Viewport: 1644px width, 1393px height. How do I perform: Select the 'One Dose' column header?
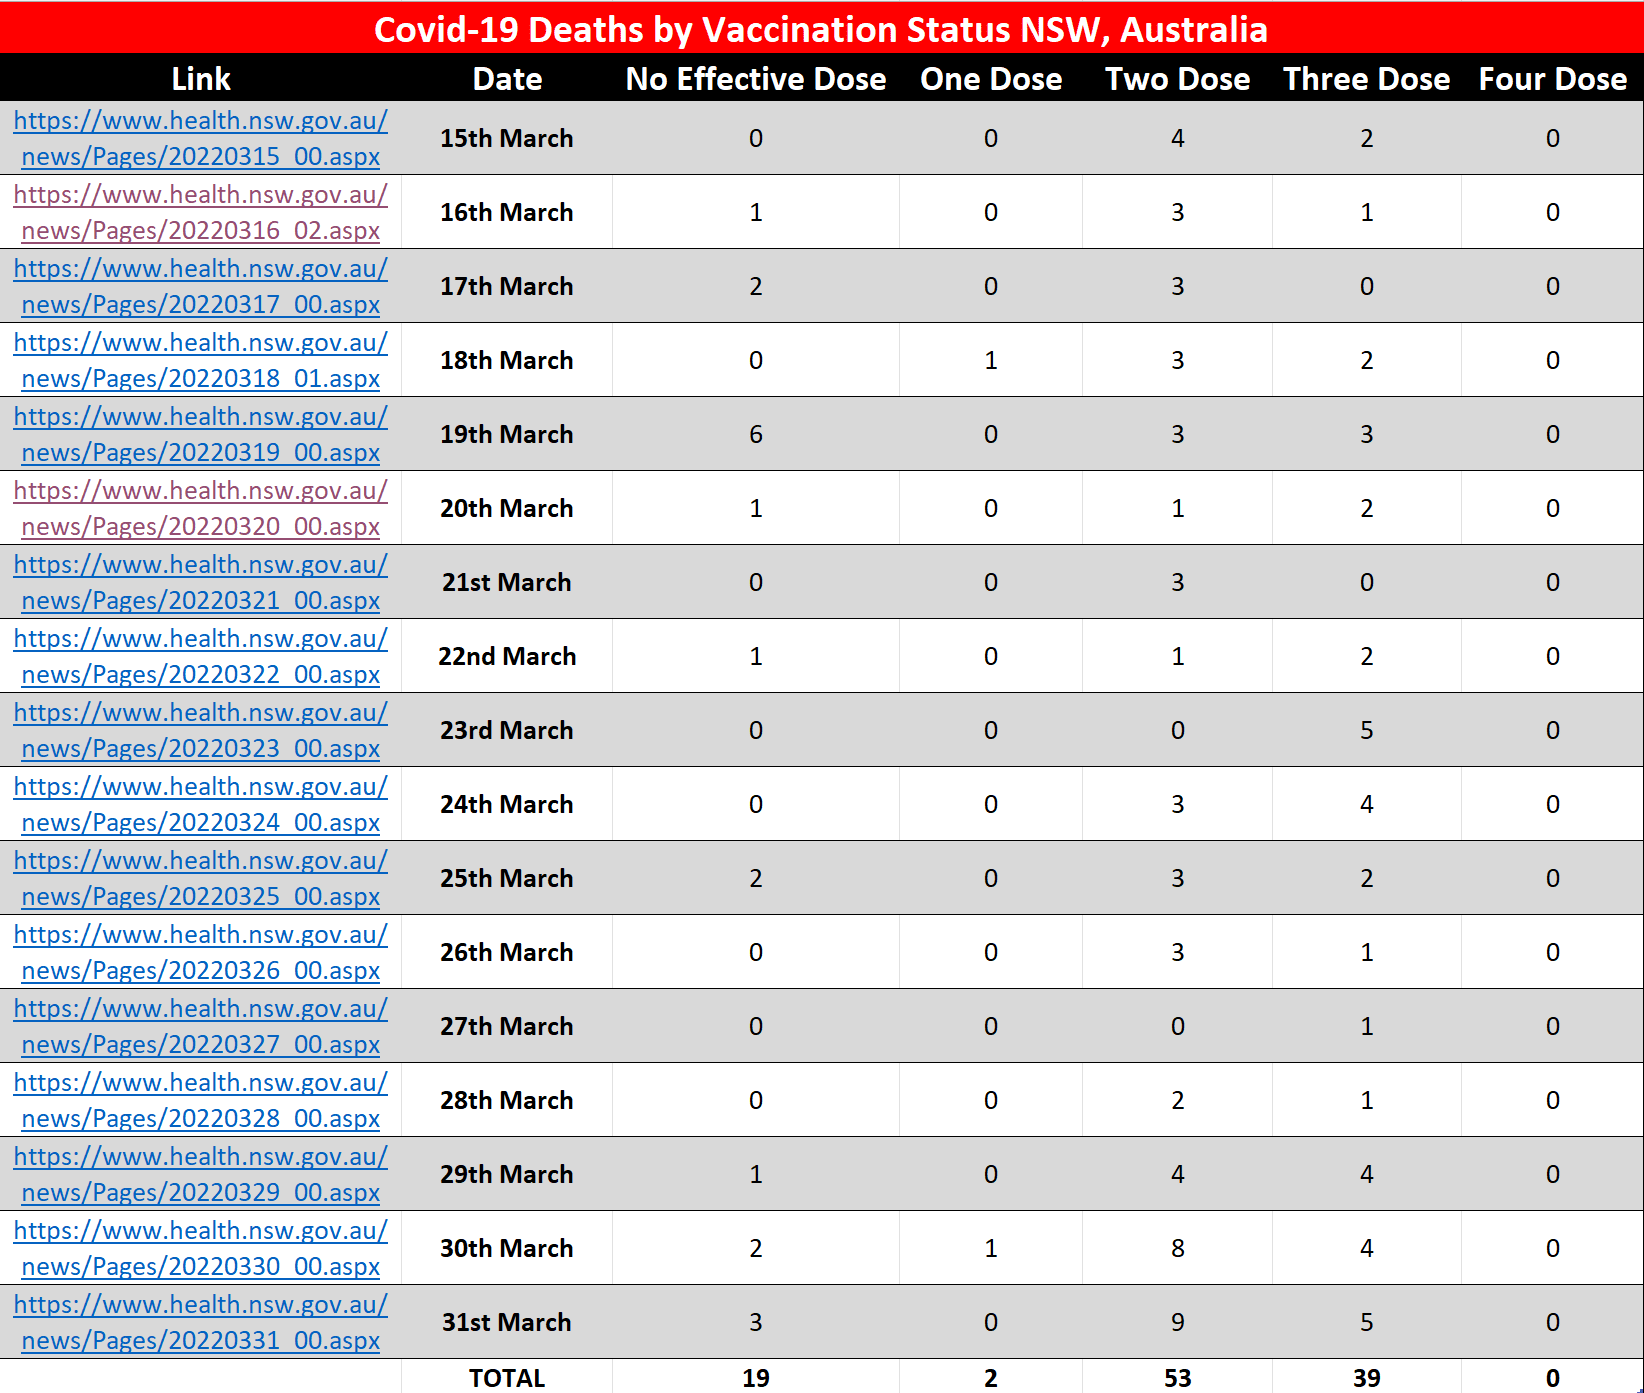coord(991,79)
